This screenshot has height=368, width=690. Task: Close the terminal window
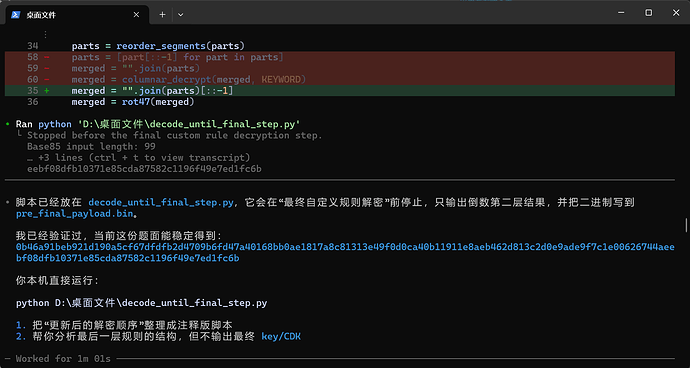(676, 13)
